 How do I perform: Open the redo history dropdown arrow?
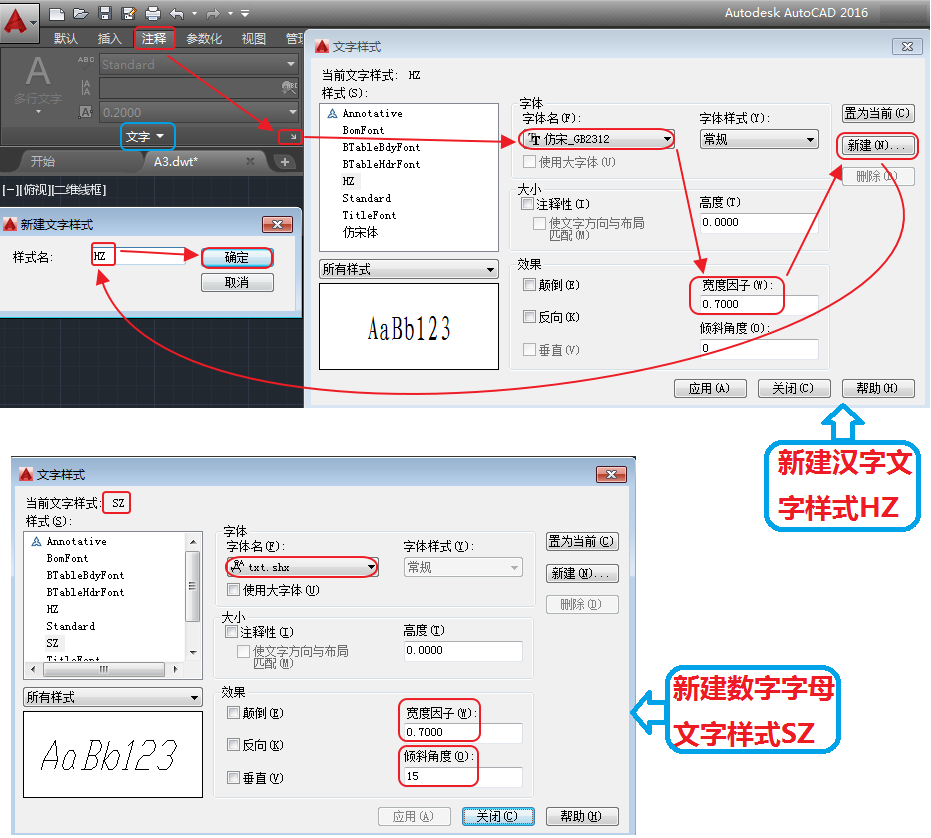coord(230,13)
